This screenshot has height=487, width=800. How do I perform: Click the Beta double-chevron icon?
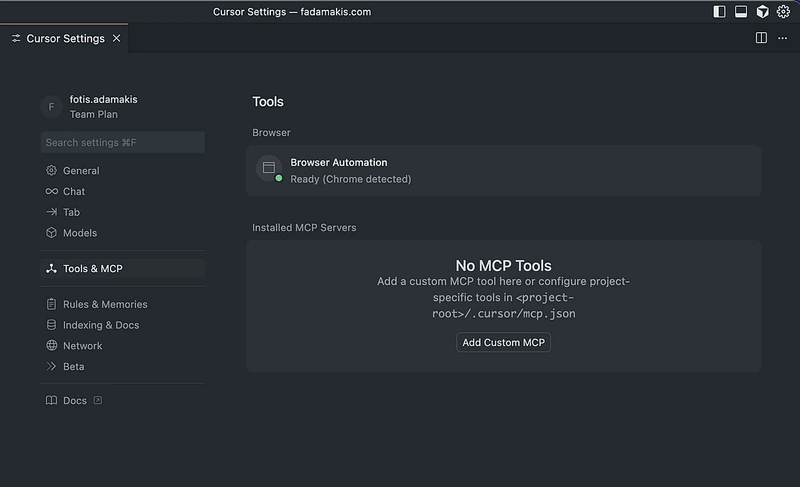[51, 366]
